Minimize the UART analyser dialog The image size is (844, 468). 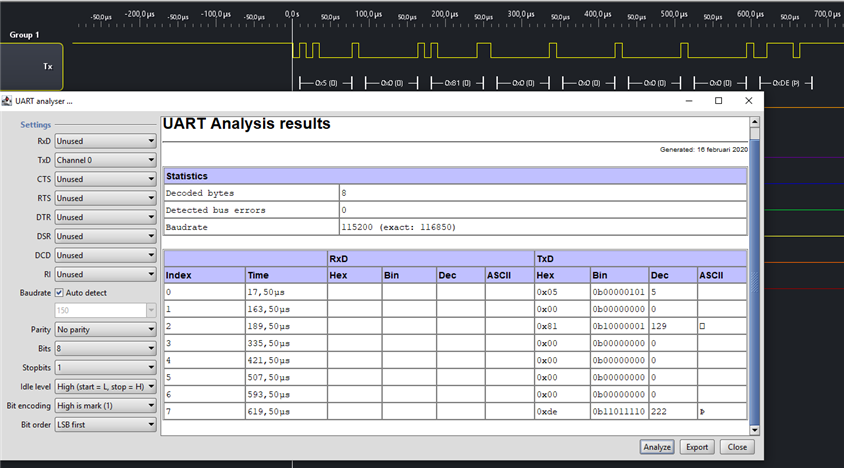688,101
